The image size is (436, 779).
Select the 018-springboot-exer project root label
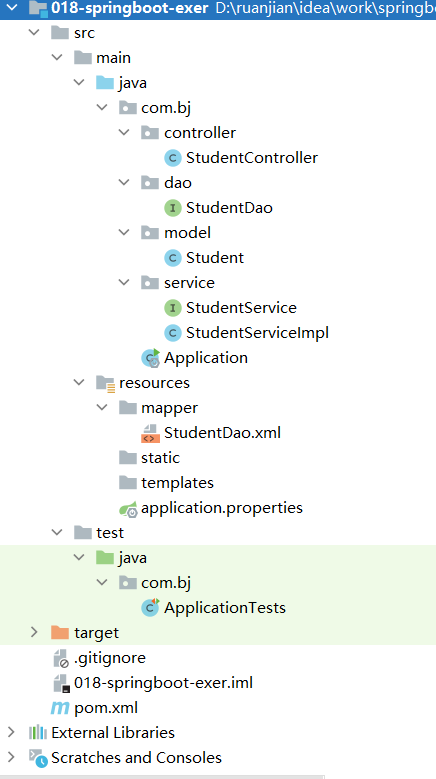coord(130,8)
